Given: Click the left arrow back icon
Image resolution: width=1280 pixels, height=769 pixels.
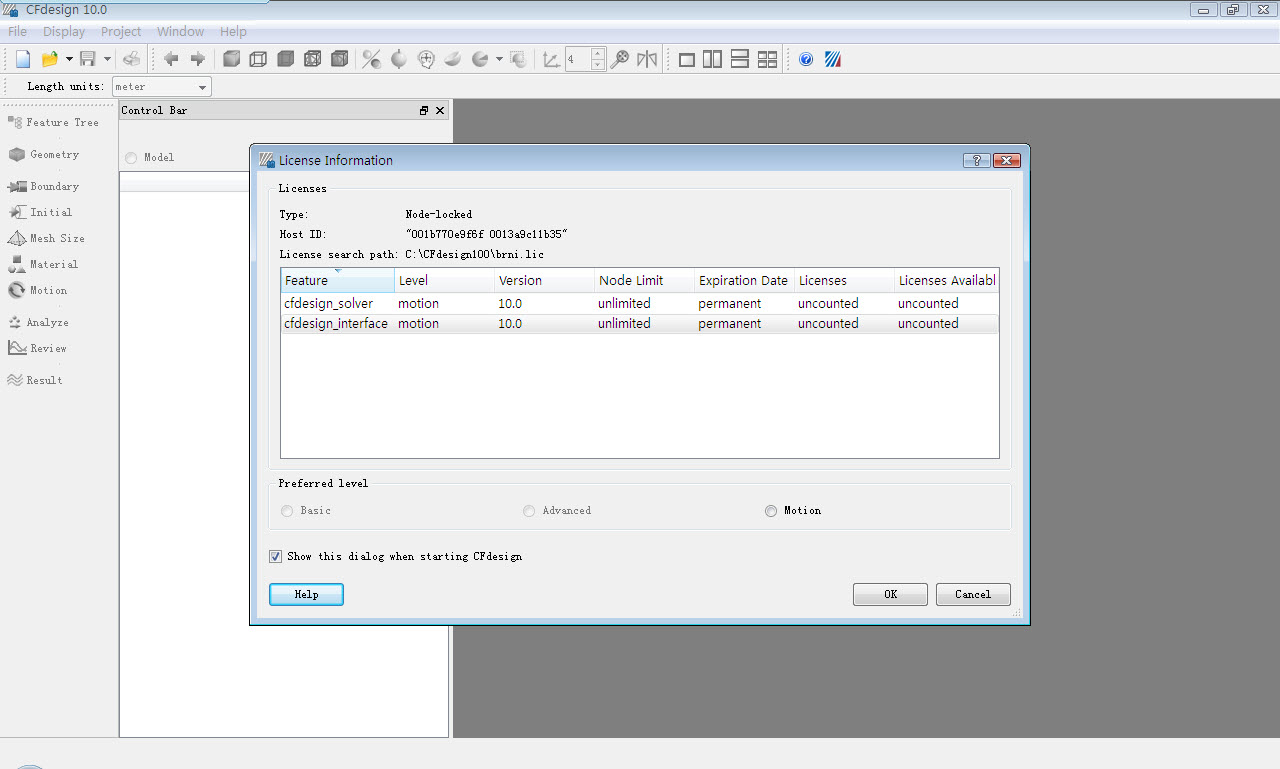Looking at the screenshot, I should tap(171, 59).
